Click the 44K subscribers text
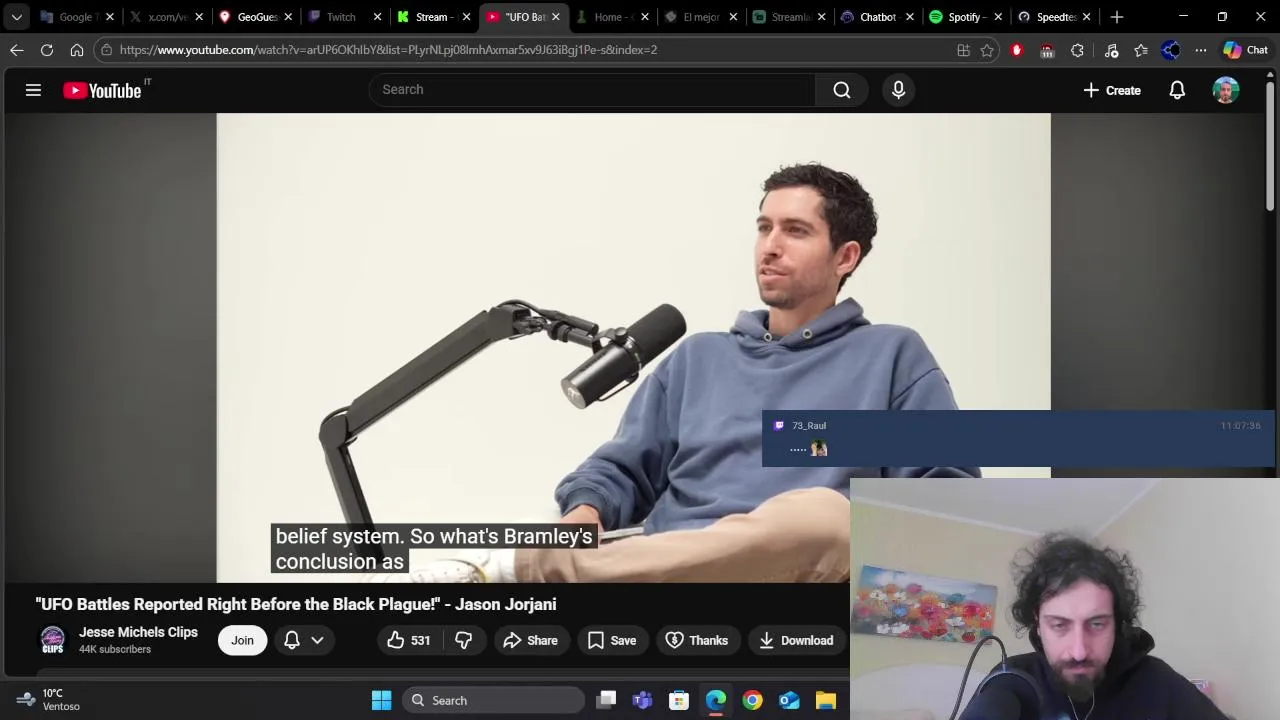The height and width of the screenshot is (720, 1280). [x=115, y=650]
